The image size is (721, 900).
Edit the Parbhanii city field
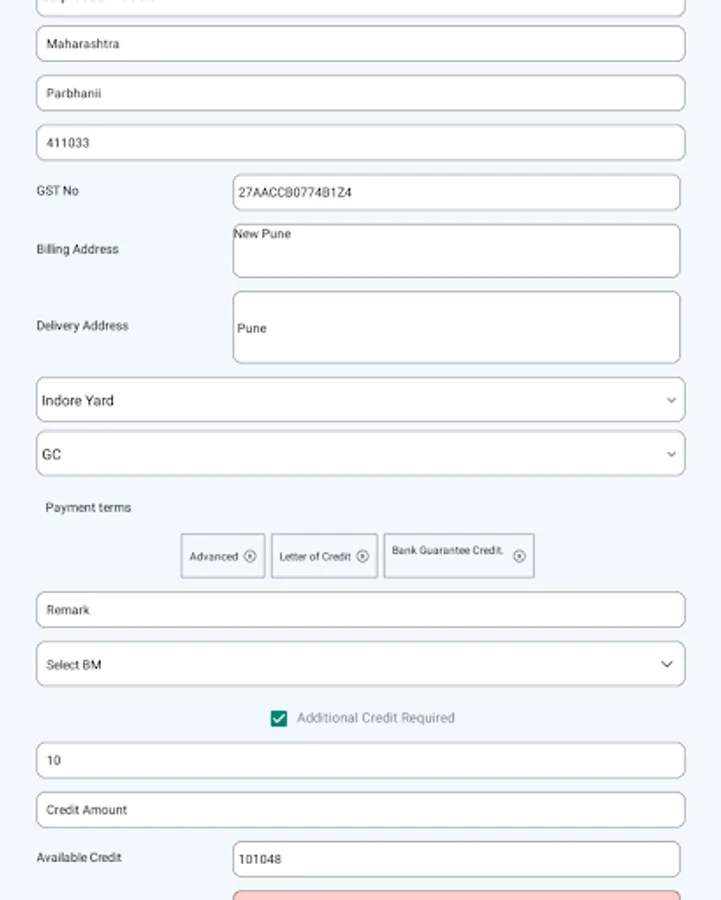pos(360,93)
